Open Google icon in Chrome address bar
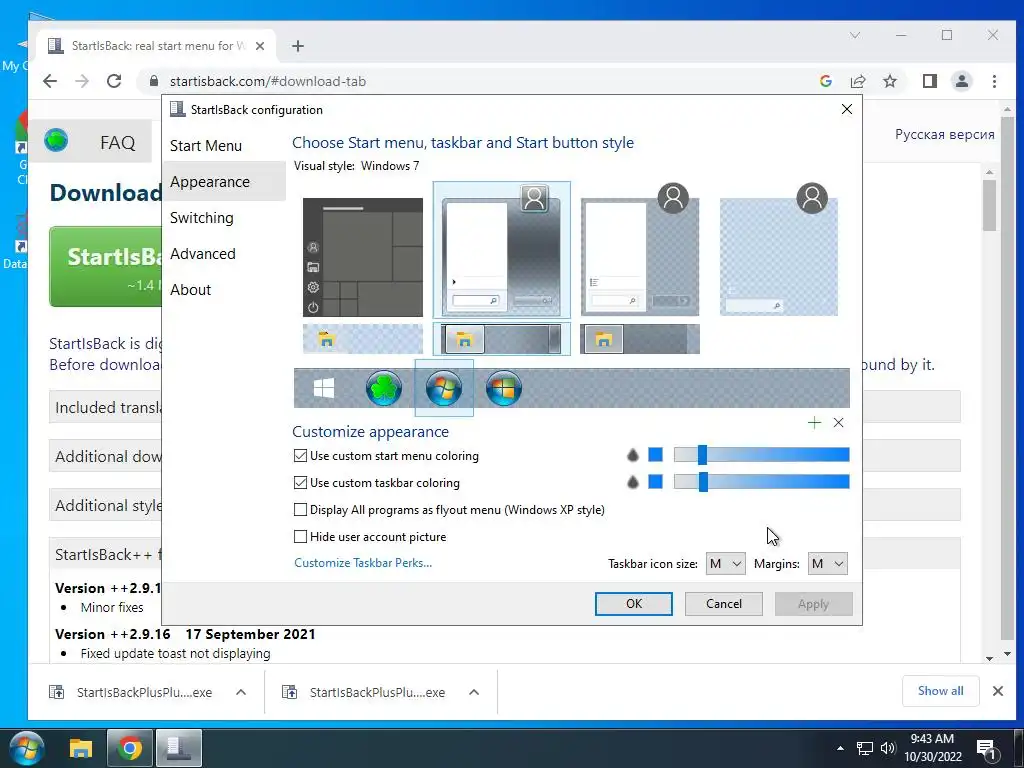Image resolution: width=1024 pixels, height=768 pixels. (x=825, y=81)
